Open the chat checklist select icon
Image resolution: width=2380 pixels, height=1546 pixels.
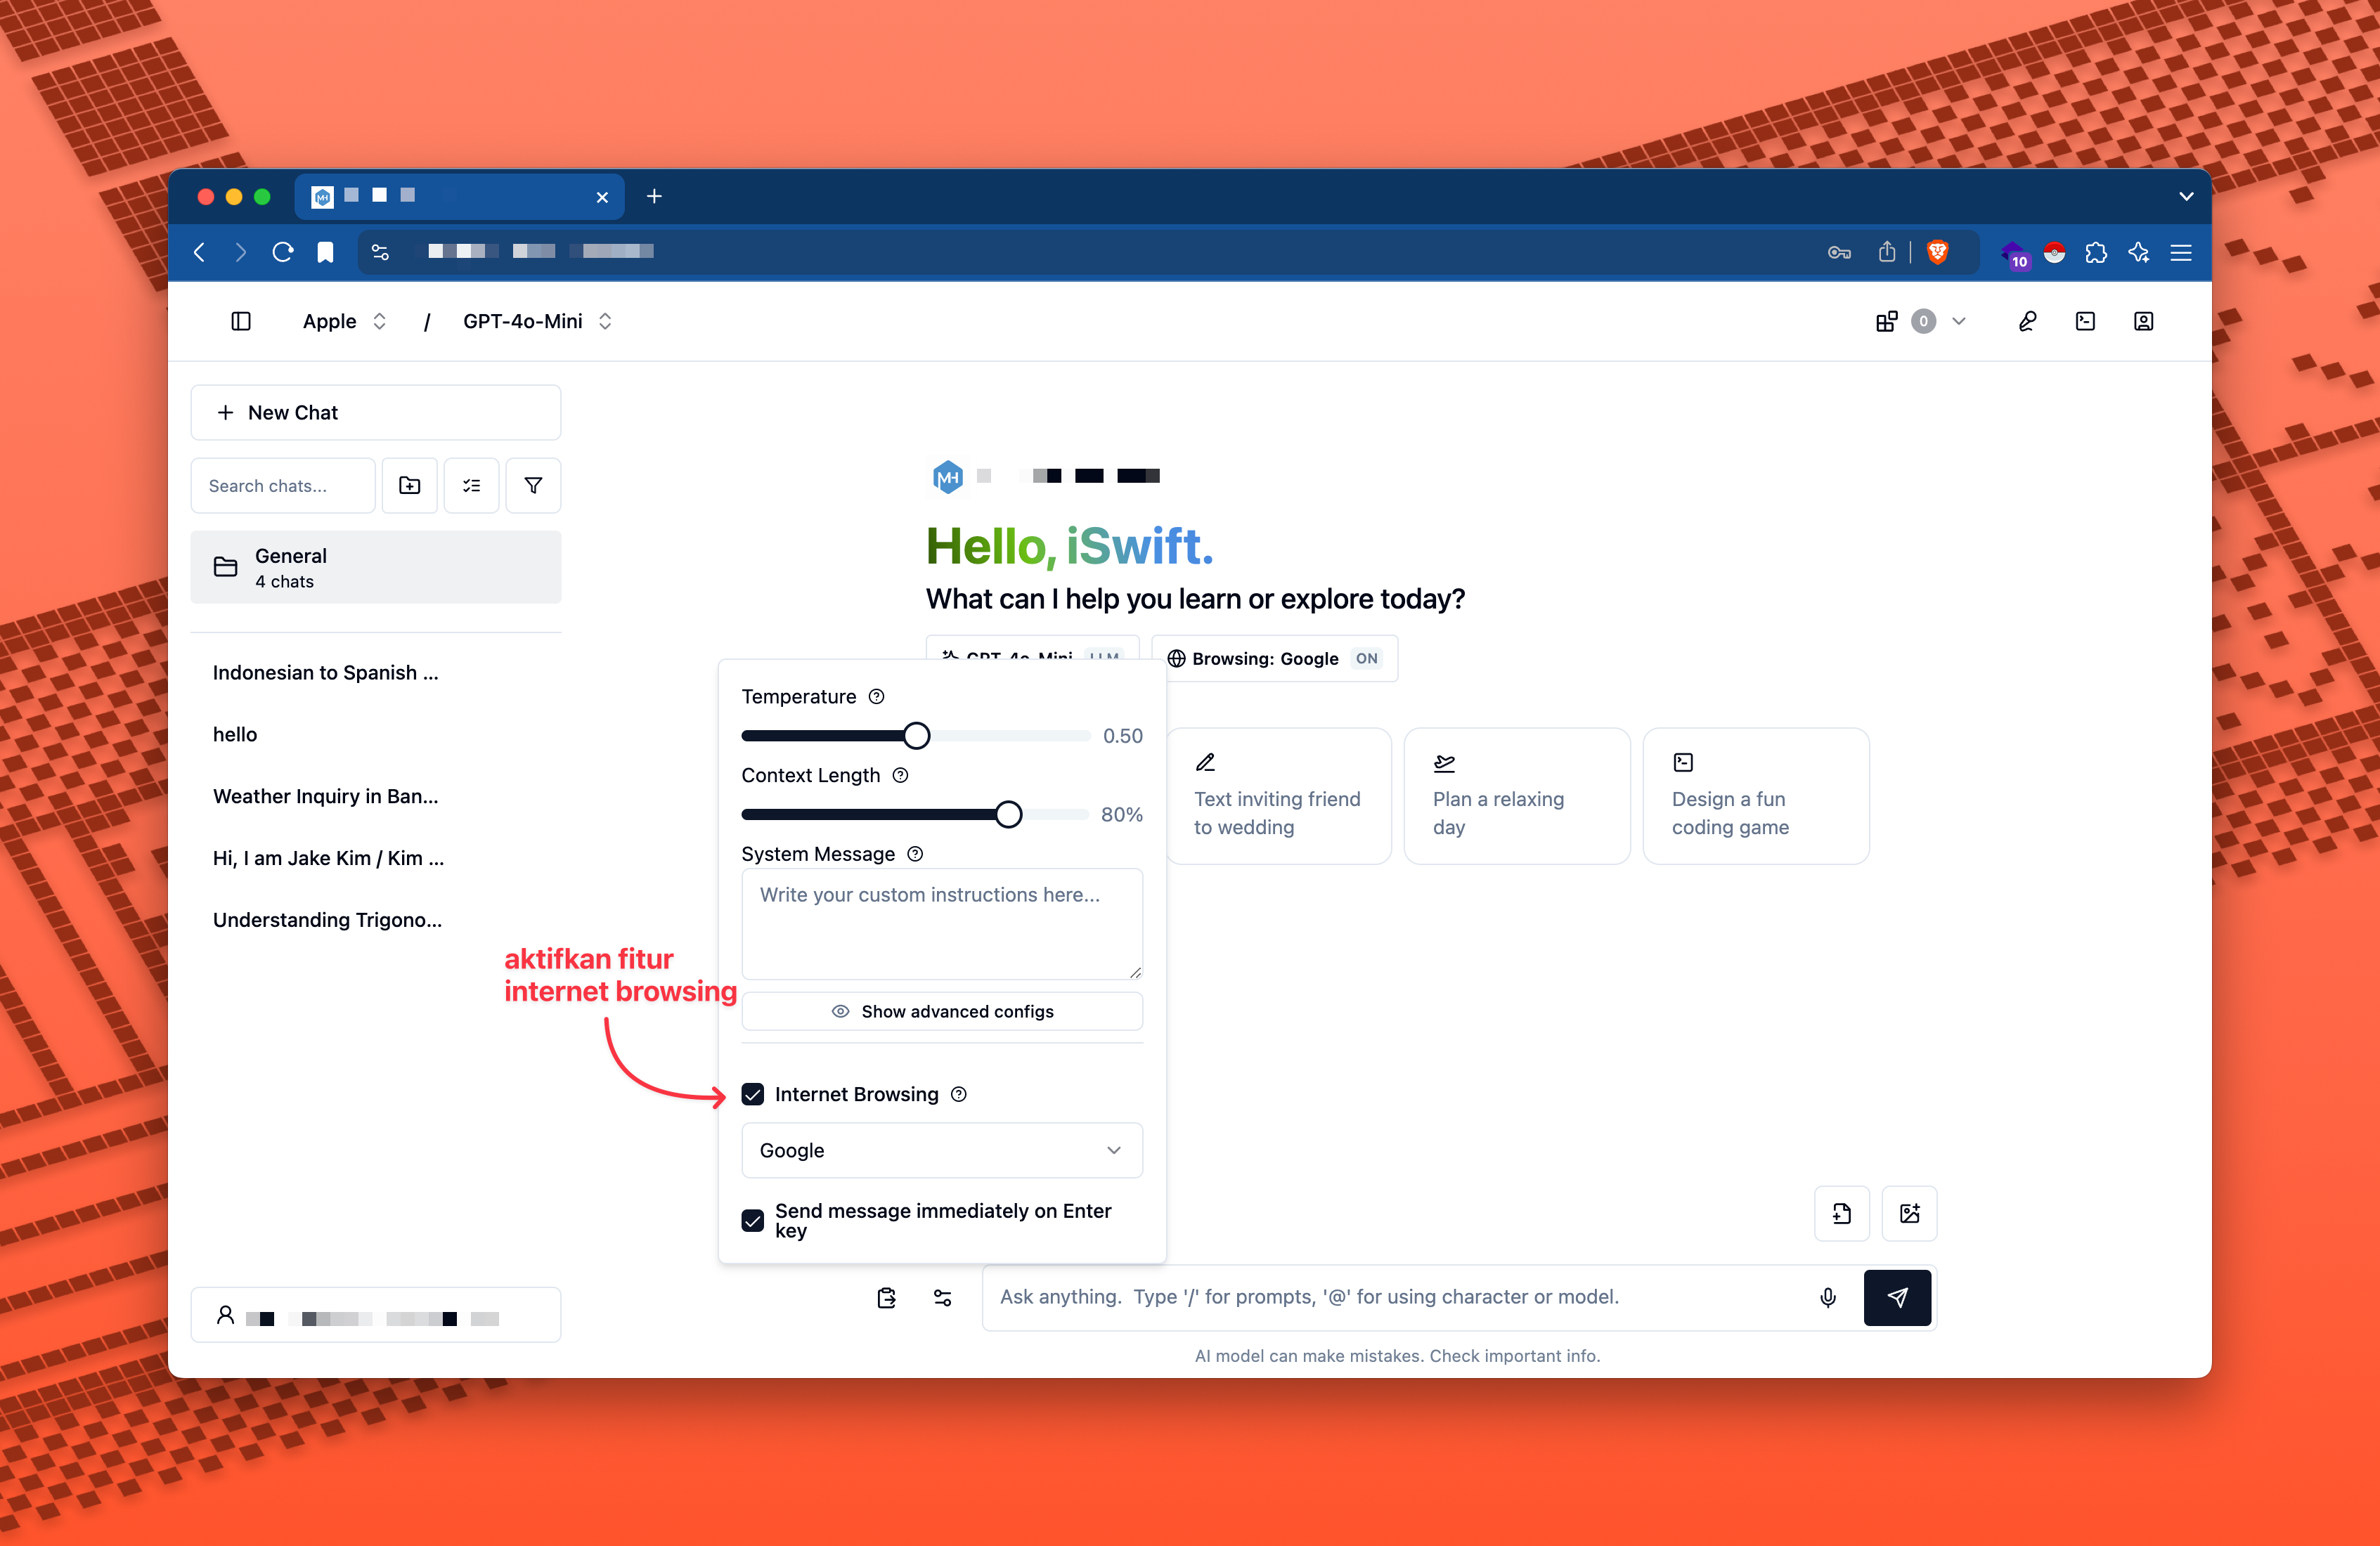[x=471, y=485]
